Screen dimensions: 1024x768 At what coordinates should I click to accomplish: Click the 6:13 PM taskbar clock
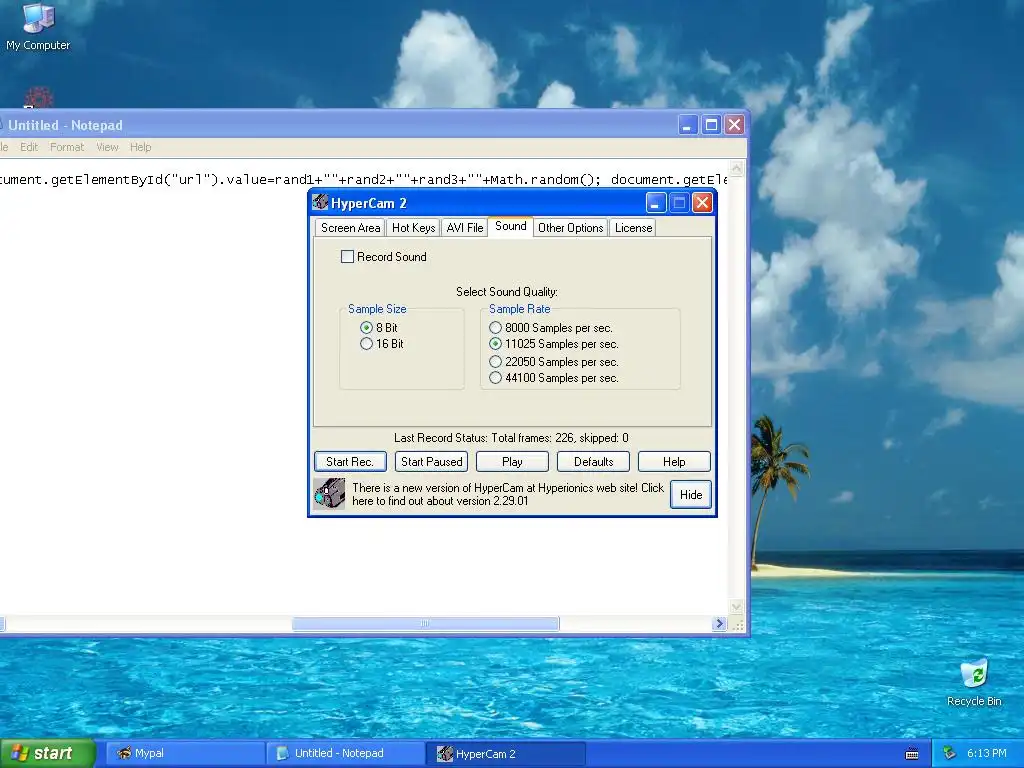tap(986, 753)
